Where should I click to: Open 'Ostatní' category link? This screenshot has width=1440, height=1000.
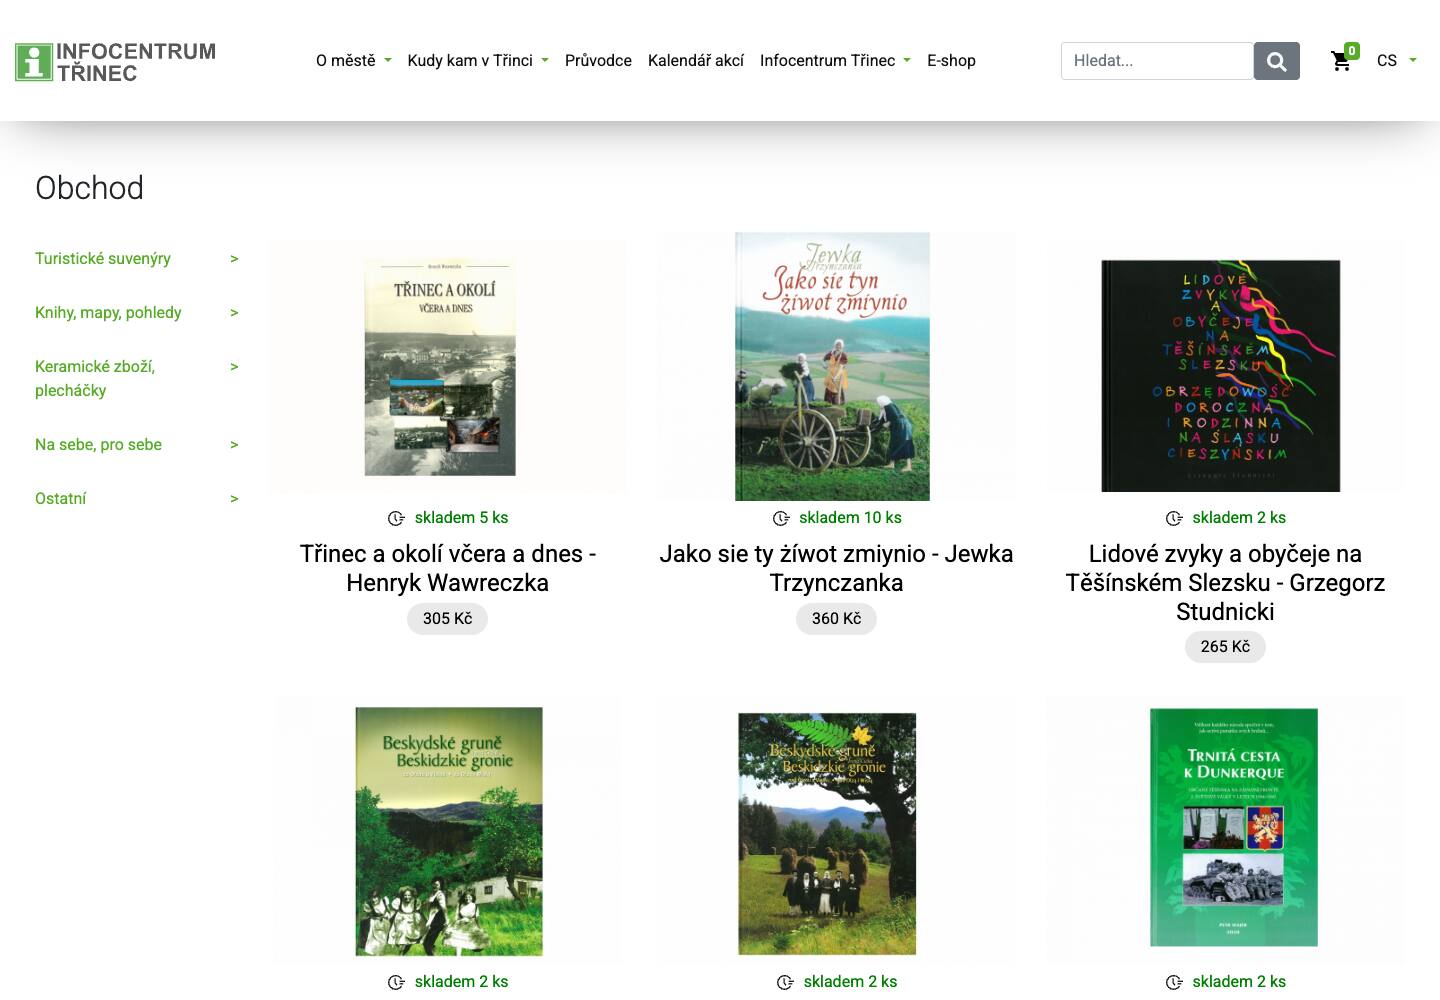[60, 498]
